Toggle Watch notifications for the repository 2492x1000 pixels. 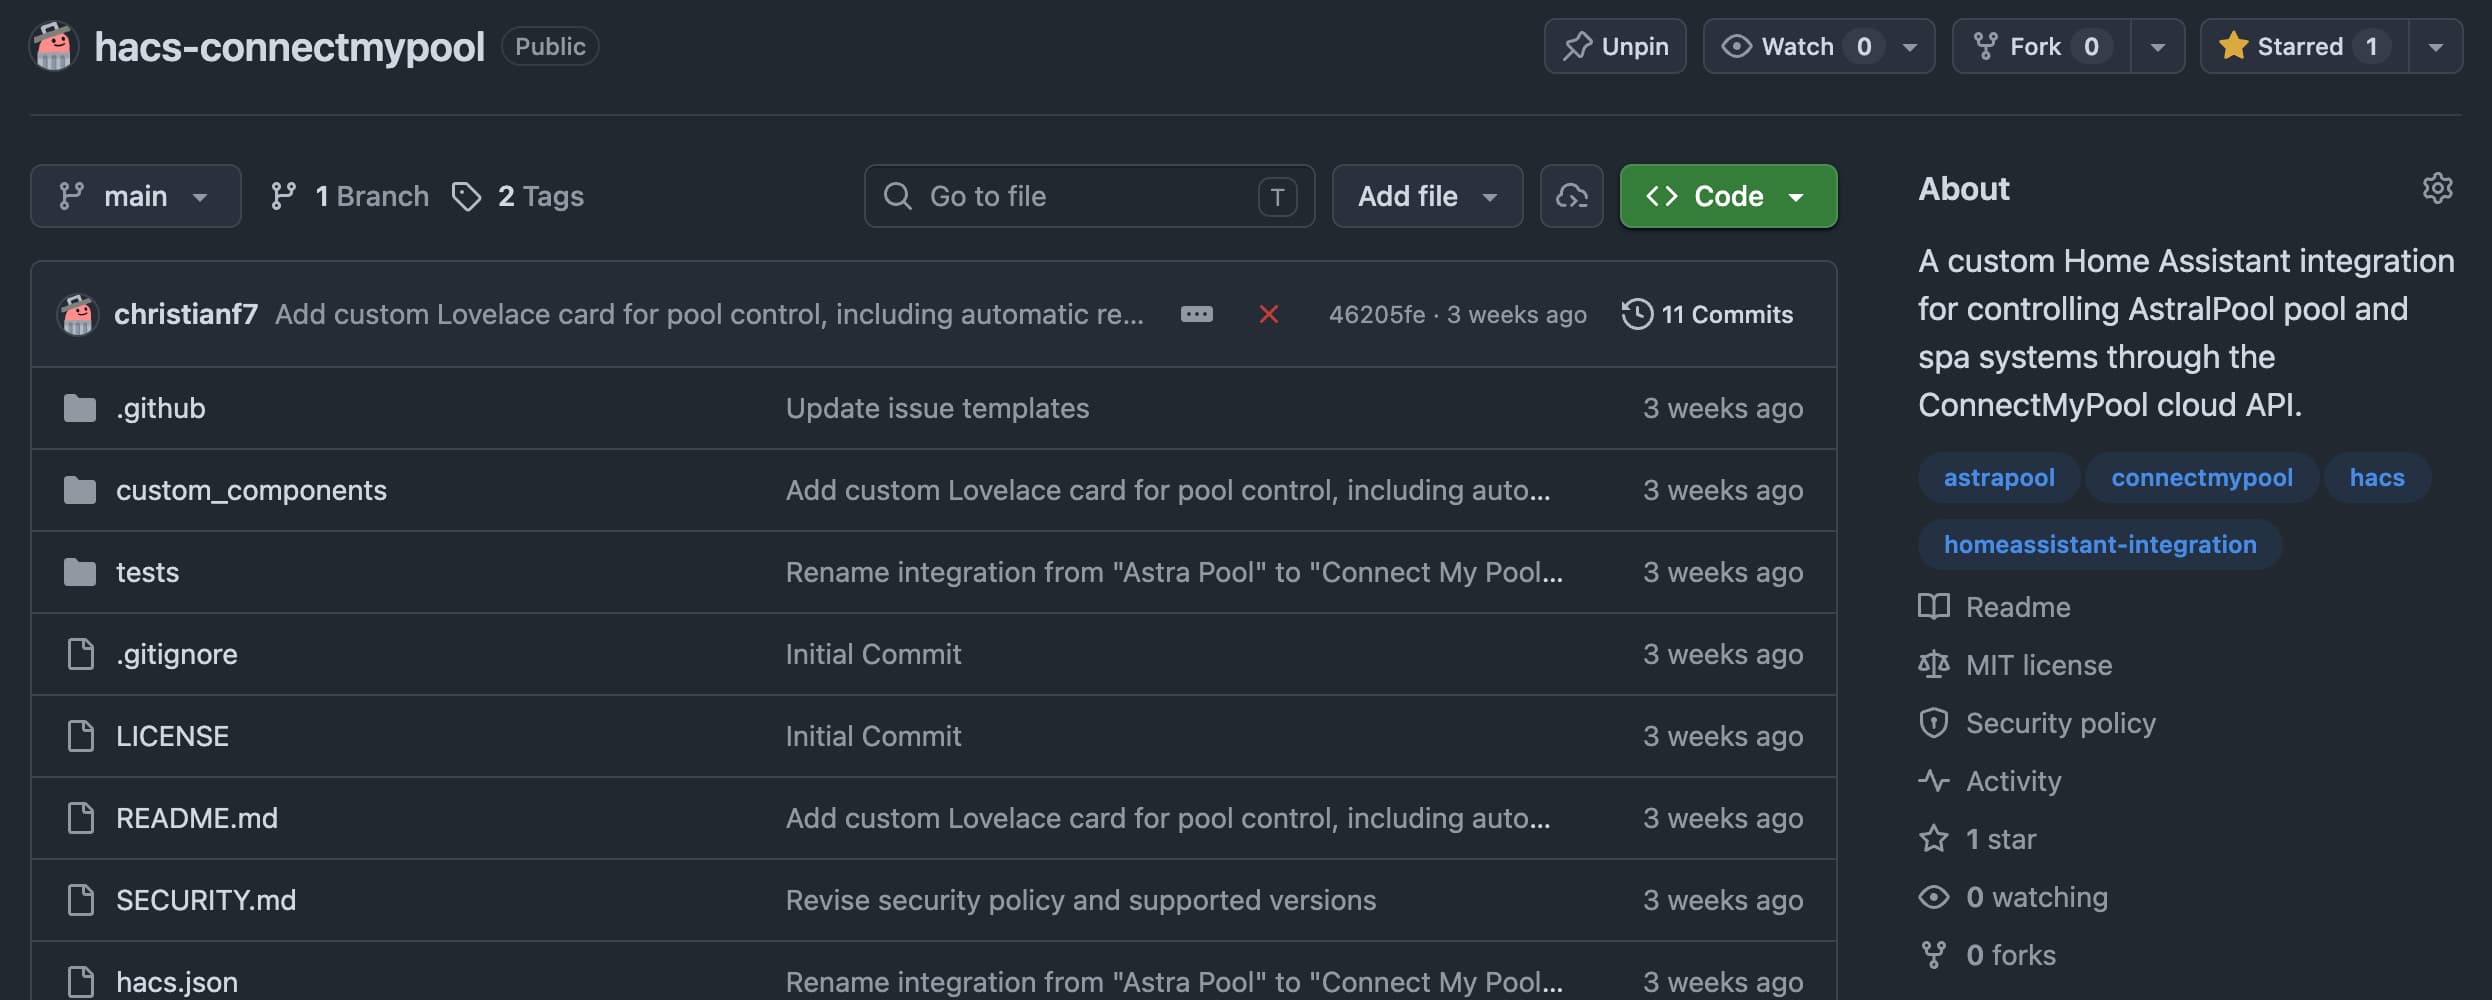click(1819, 46)
